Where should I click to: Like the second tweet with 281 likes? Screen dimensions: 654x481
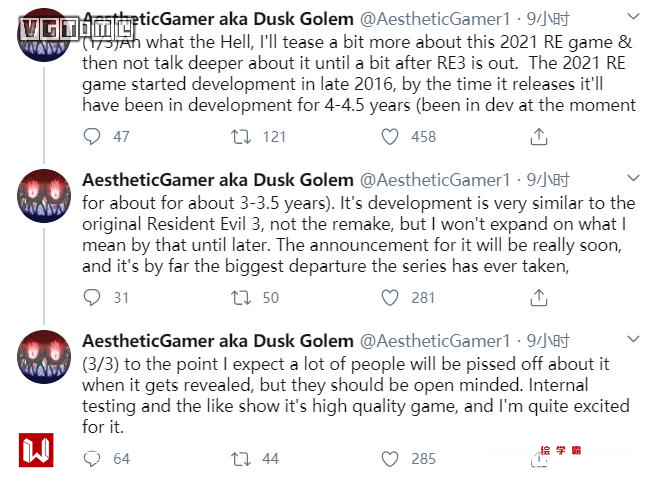click(392, 297)
